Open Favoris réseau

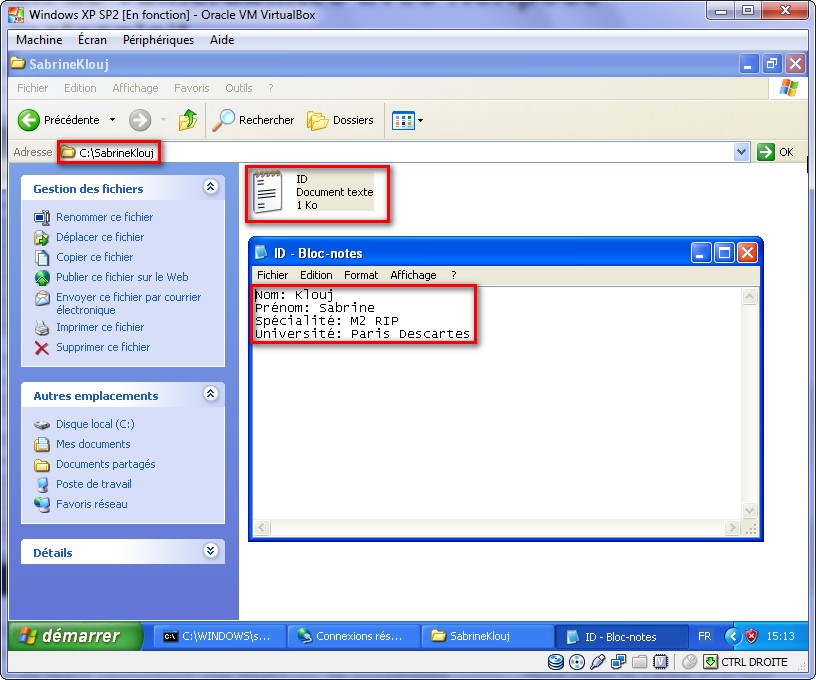(x=92, y=504)
